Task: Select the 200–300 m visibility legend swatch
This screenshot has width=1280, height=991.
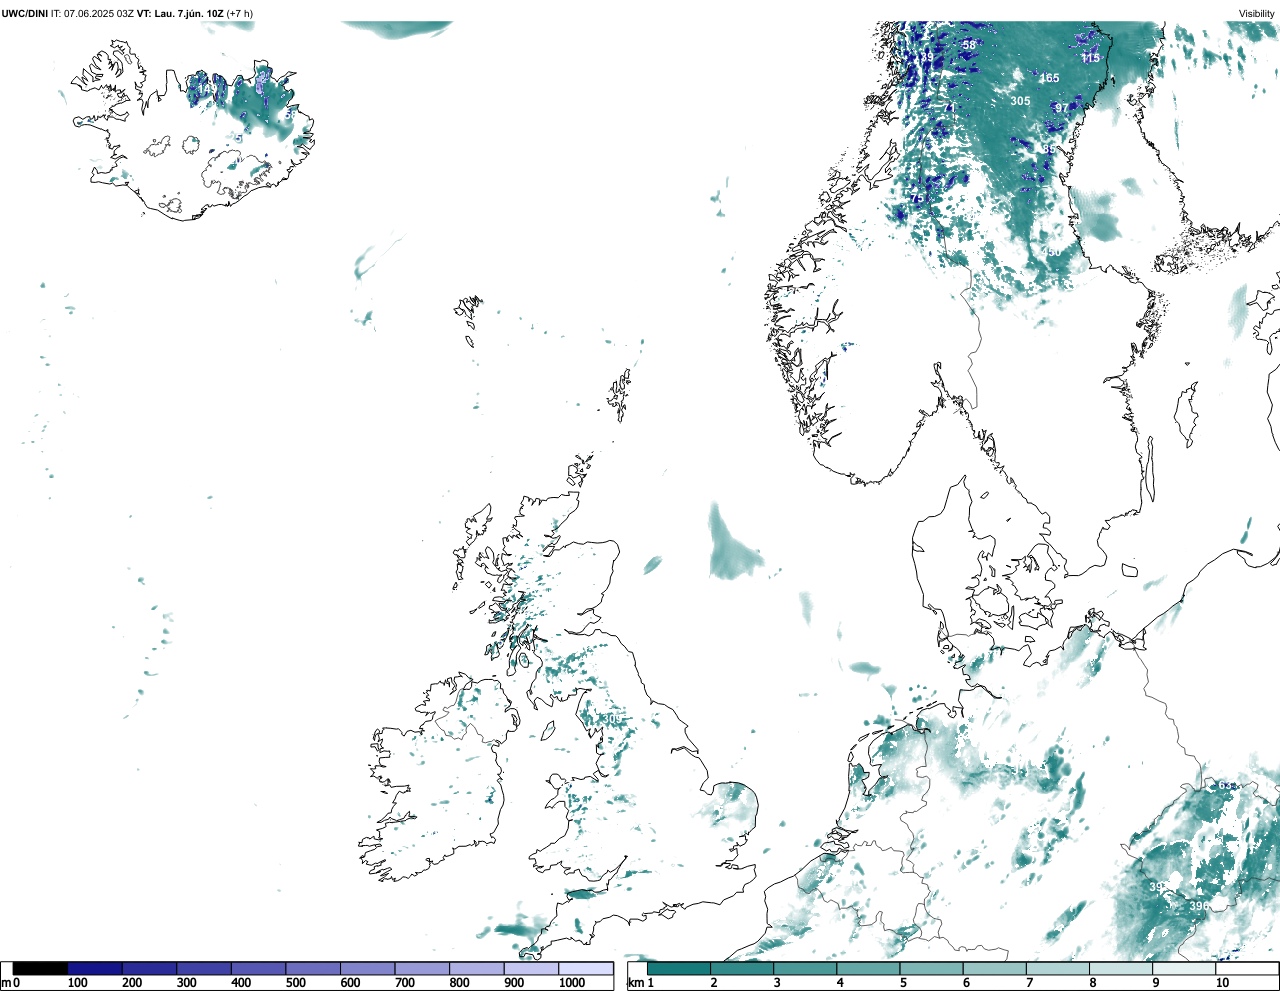Action: 150,968
